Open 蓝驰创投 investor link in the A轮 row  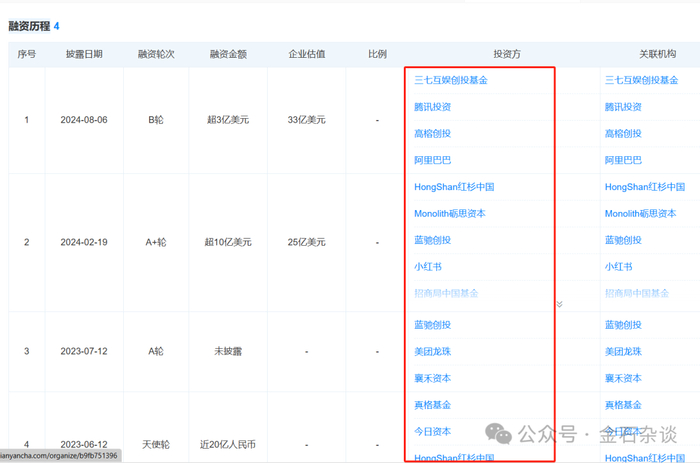[x=432, y=325]
